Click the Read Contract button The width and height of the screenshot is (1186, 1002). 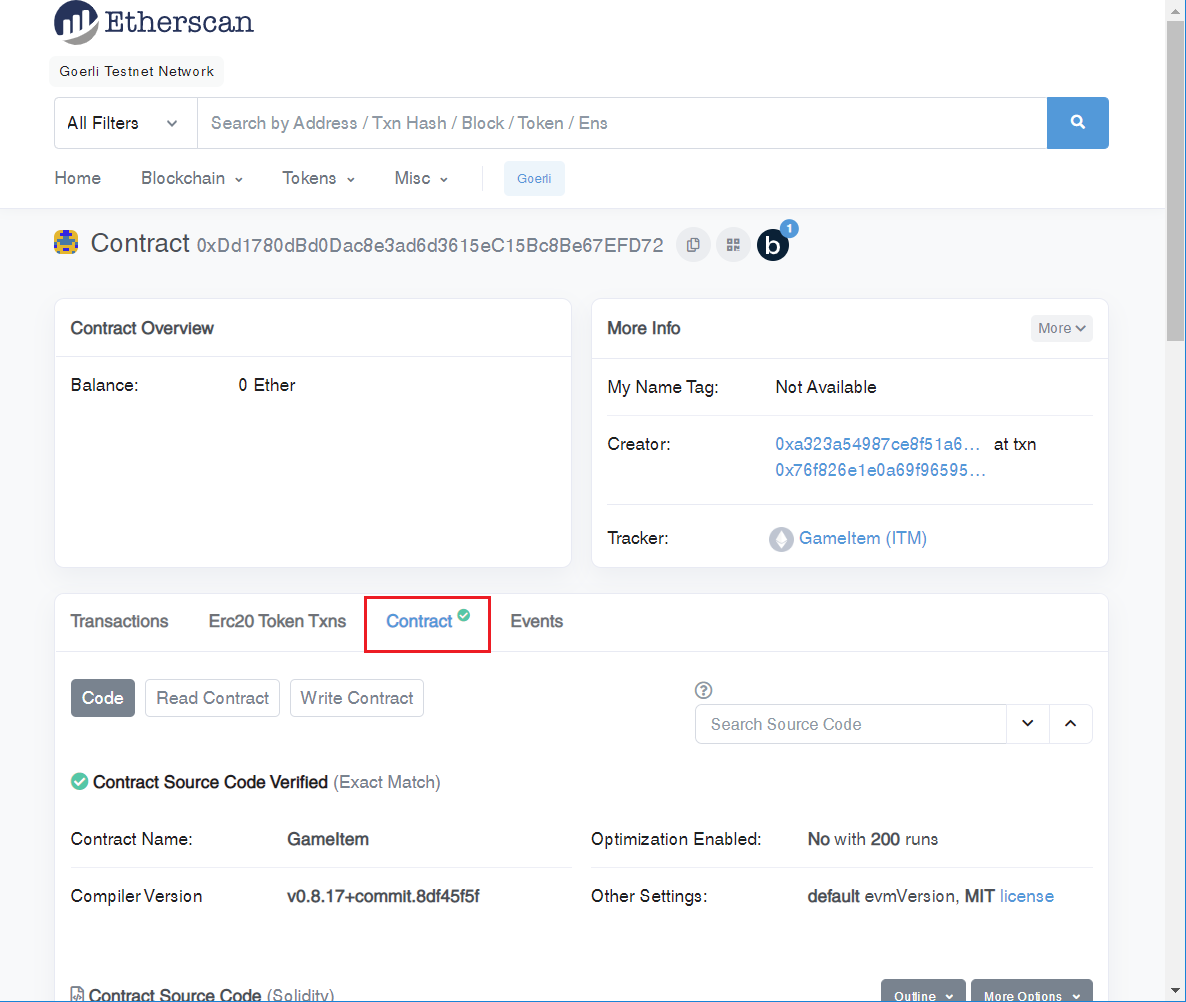pos(212,698)
